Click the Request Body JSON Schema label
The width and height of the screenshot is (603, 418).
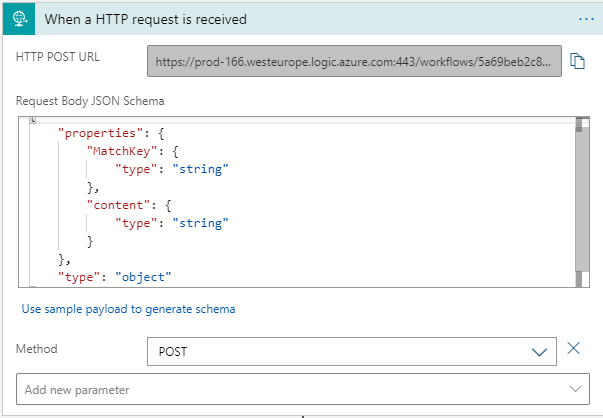(90, 101)
